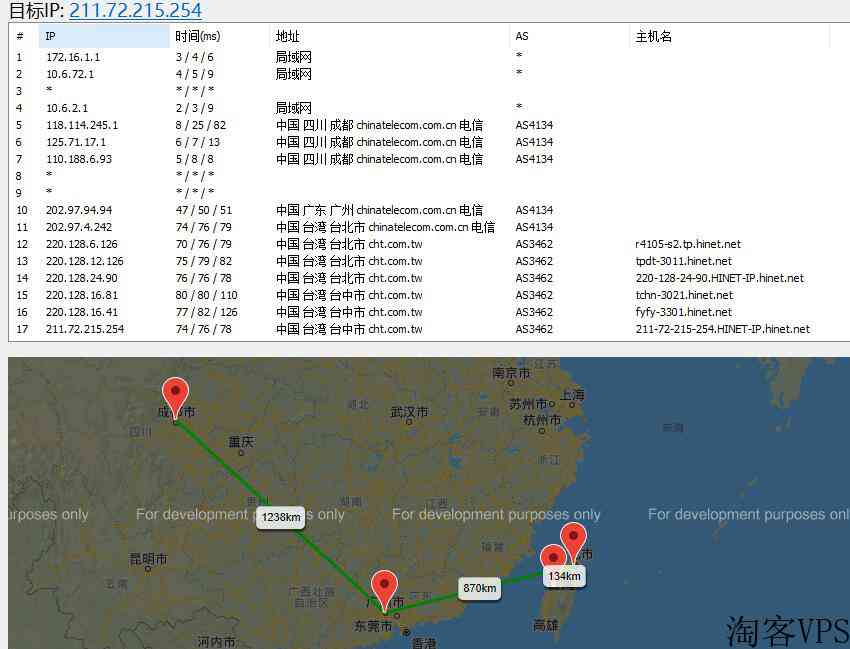Click the 重庆 city label on map
Image resolution: width=850 pixels, height=649 pixels.
click(x=241, y=442)
